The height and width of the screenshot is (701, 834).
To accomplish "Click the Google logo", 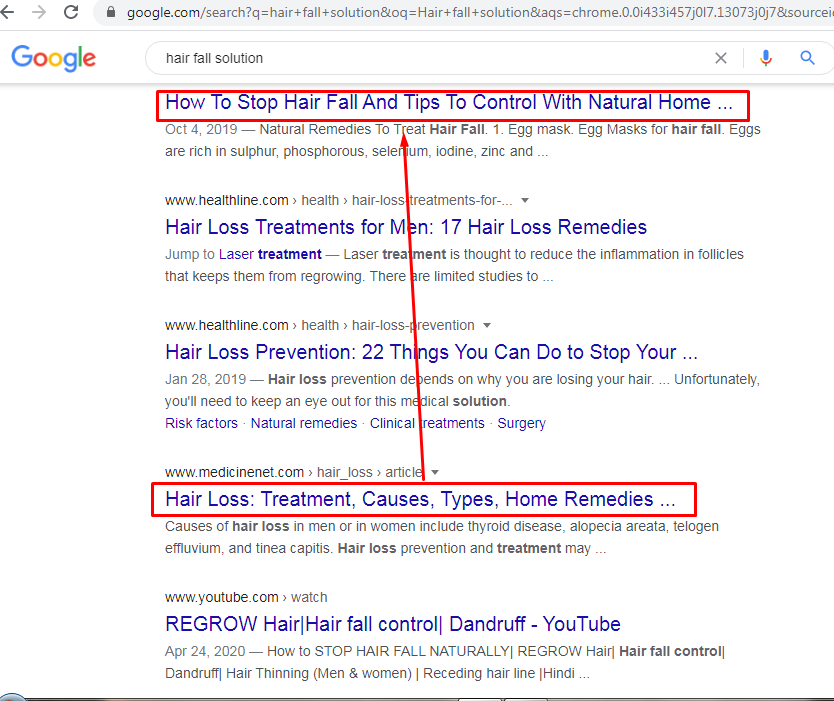I will click(53, 58).
